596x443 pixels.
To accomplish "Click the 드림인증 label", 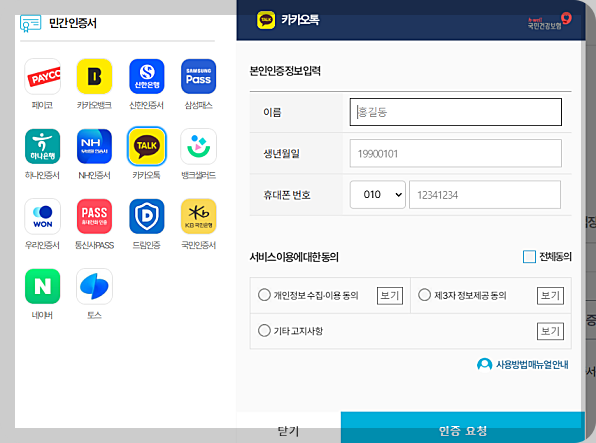I will pyautogui.click(x=147, y=245).
